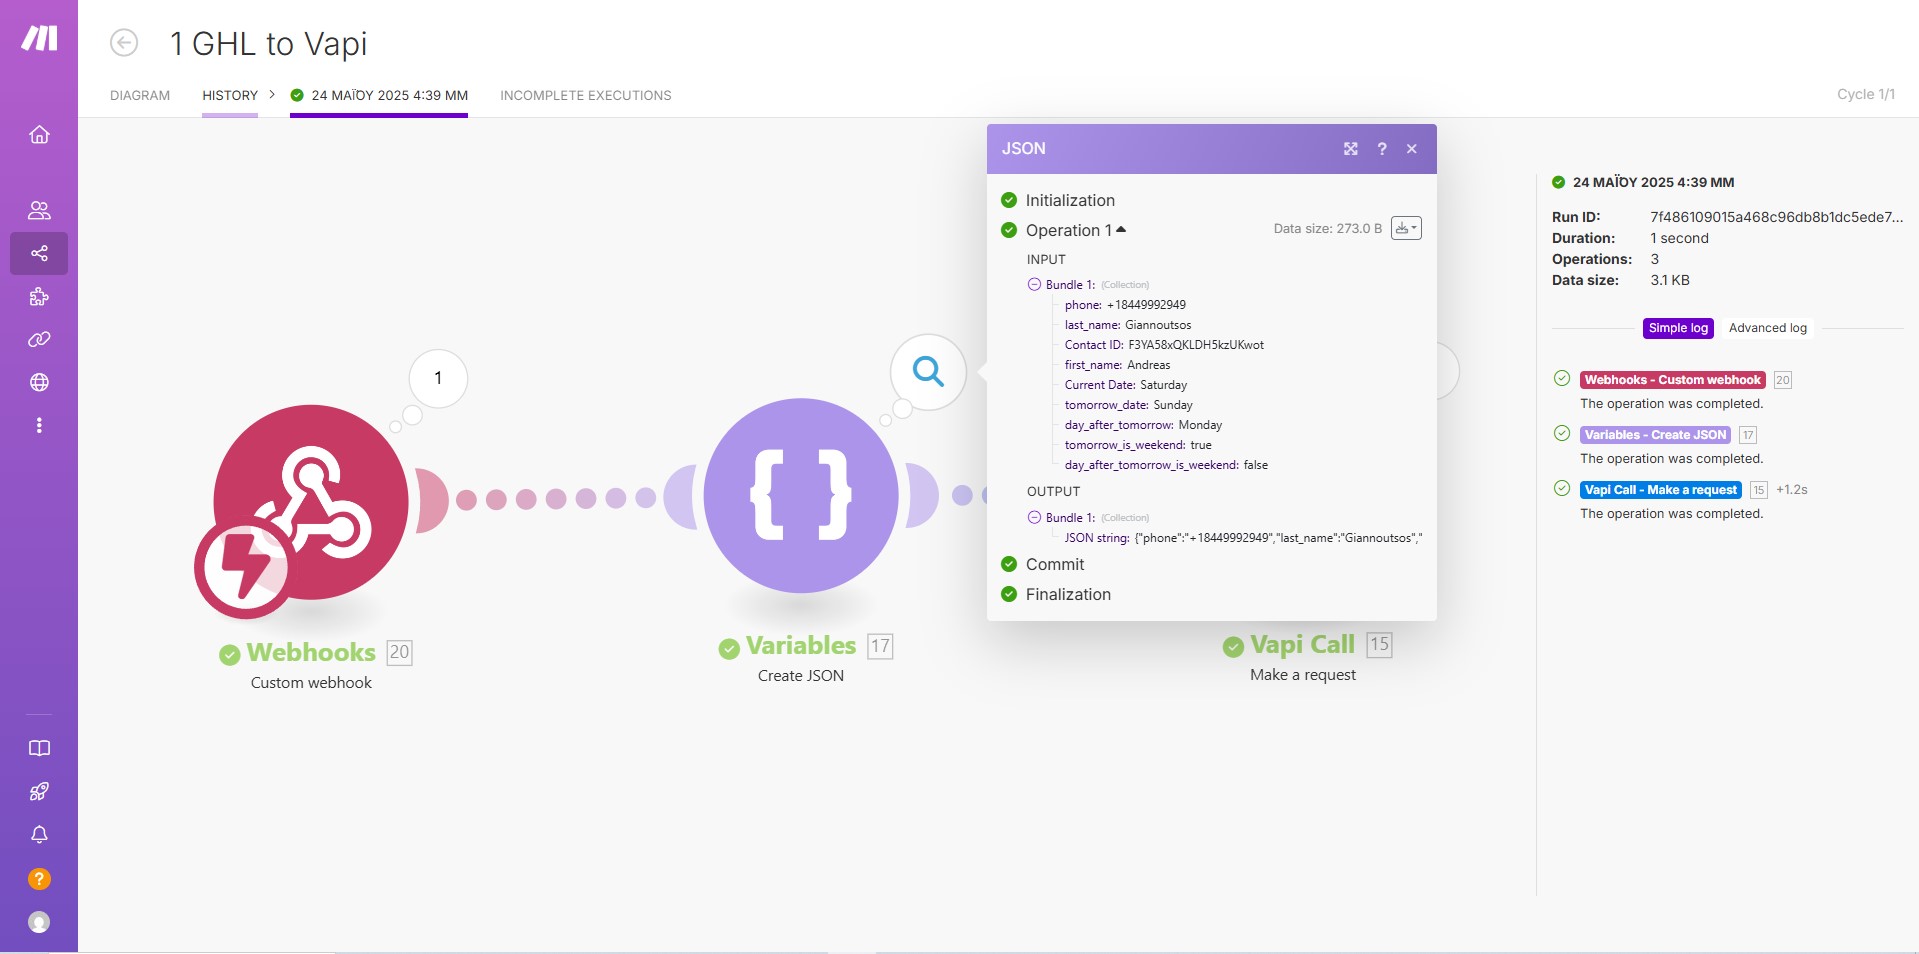Click the Variables Create JSON module circle
This screenshot has height=954, width=1919.
(801, 496)
